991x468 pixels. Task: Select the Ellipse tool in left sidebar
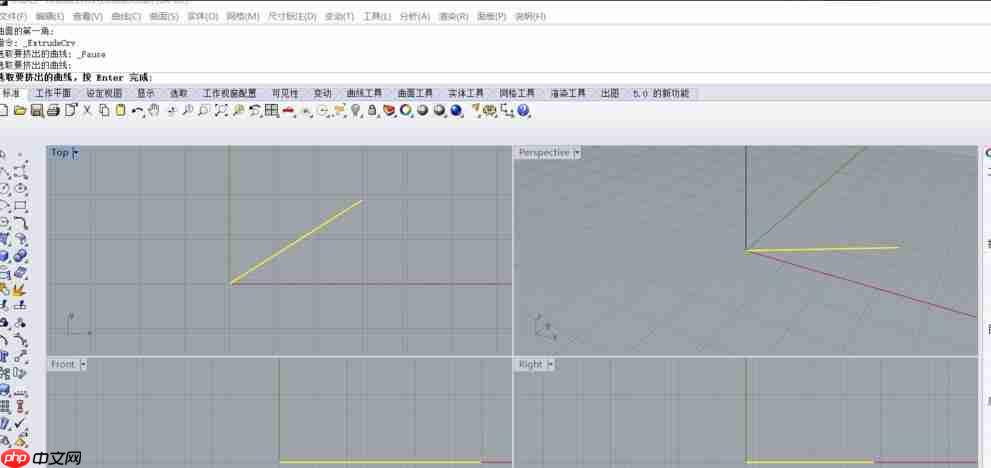(x=20, y=188)
